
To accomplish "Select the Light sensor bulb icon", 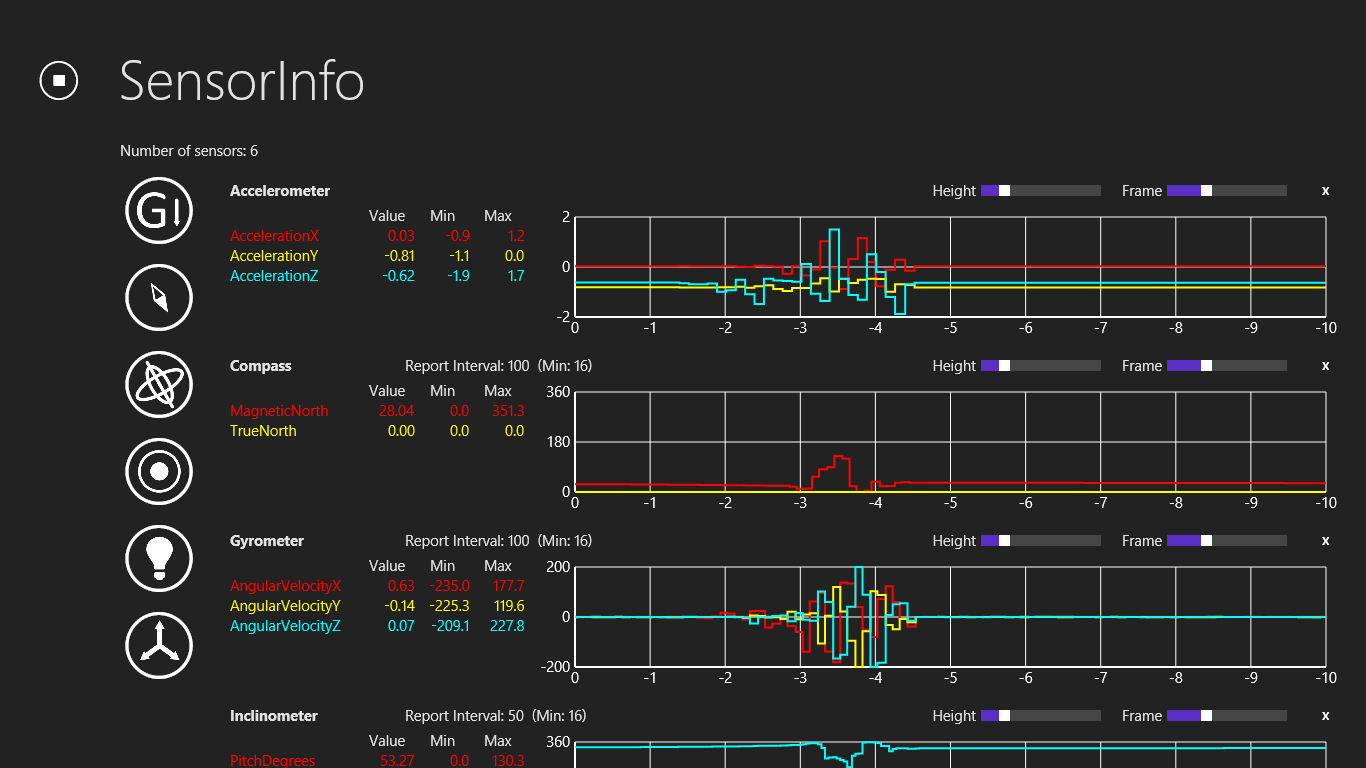I will click(159, 558).
